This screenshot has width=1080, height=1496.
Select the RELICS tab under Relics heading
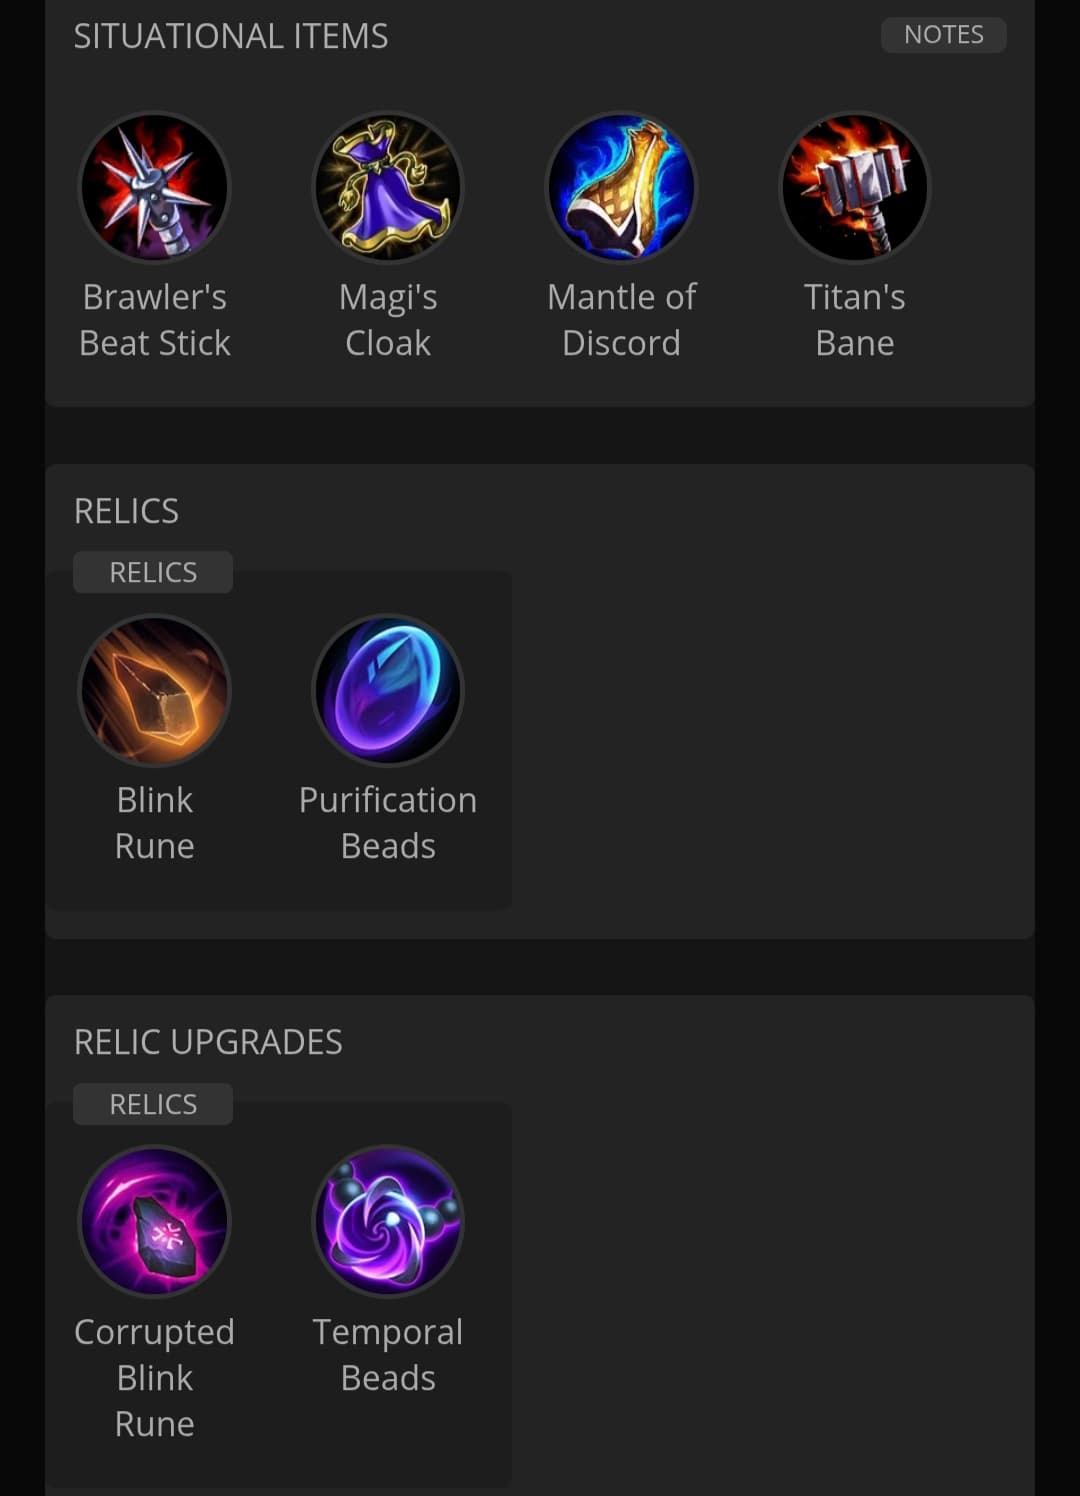pyautogui.click(x=153, y=572)
